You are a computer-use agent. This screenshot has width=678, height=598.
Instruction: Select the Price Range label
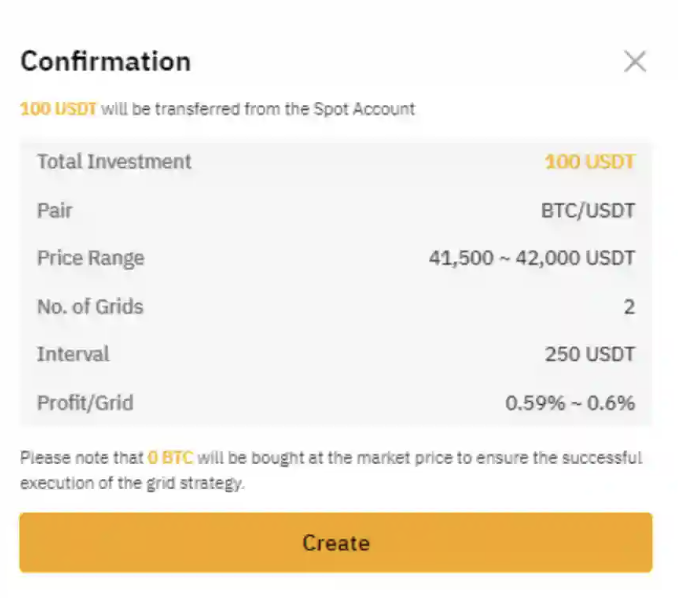[91, 258]
